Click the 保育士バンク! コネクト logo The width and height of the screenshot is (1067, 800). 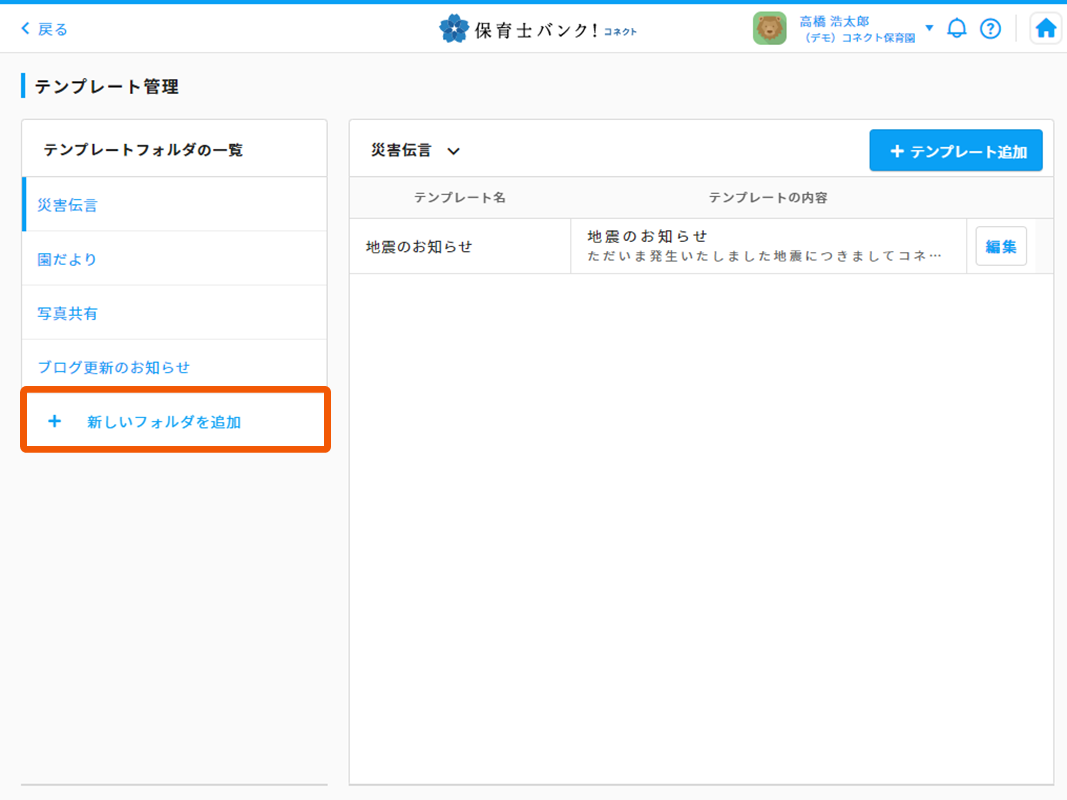tap(538, 29)
